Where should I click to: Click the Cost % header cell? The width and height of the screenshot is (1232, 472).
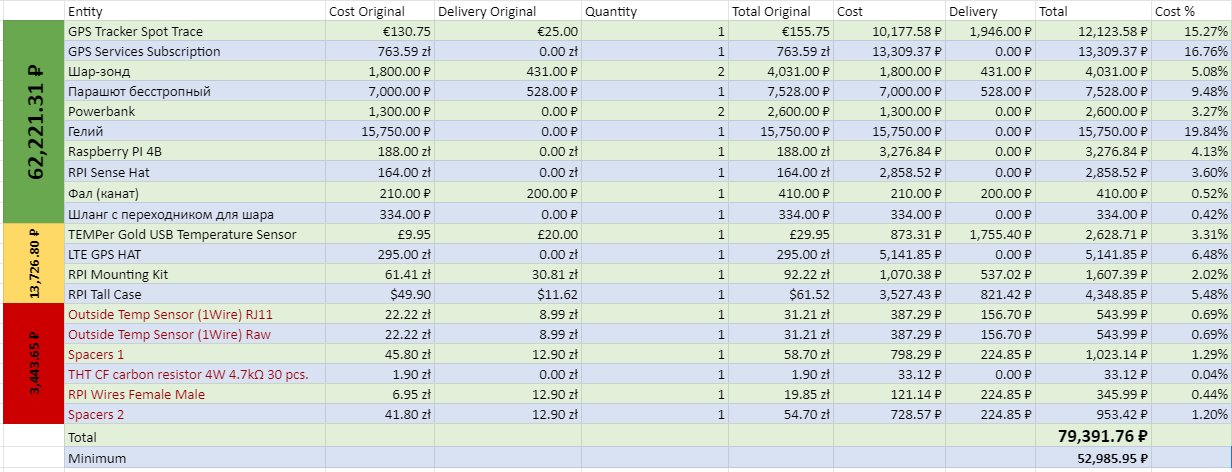click(1190, 11)
